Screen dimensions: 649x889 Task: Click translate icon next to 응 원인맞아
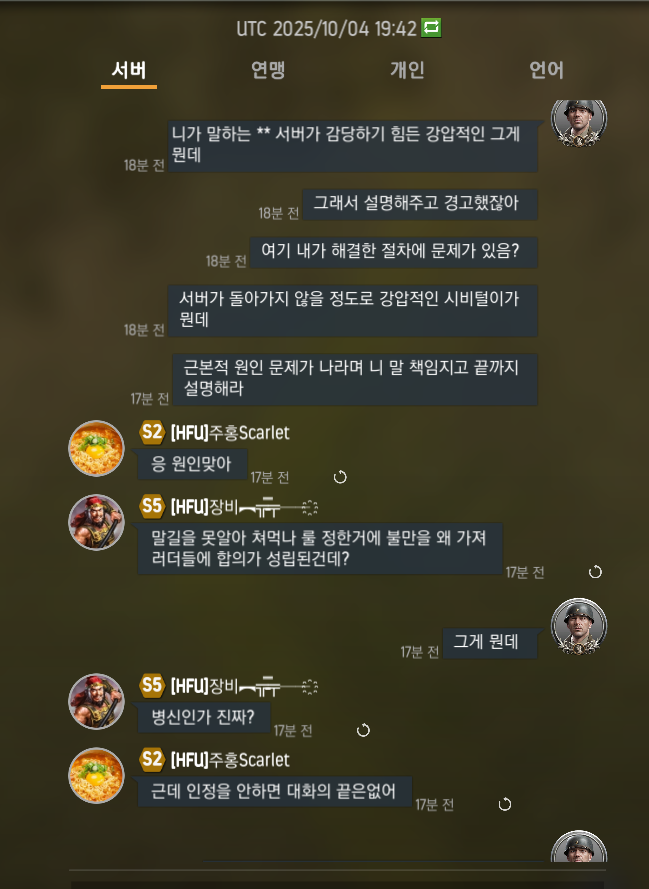pyautogui.click(x=340, y=477)
